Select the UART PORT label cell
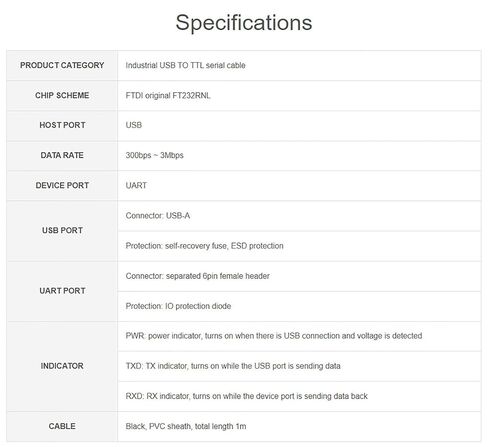The image size is (488, 447). (x=62, y=291)
